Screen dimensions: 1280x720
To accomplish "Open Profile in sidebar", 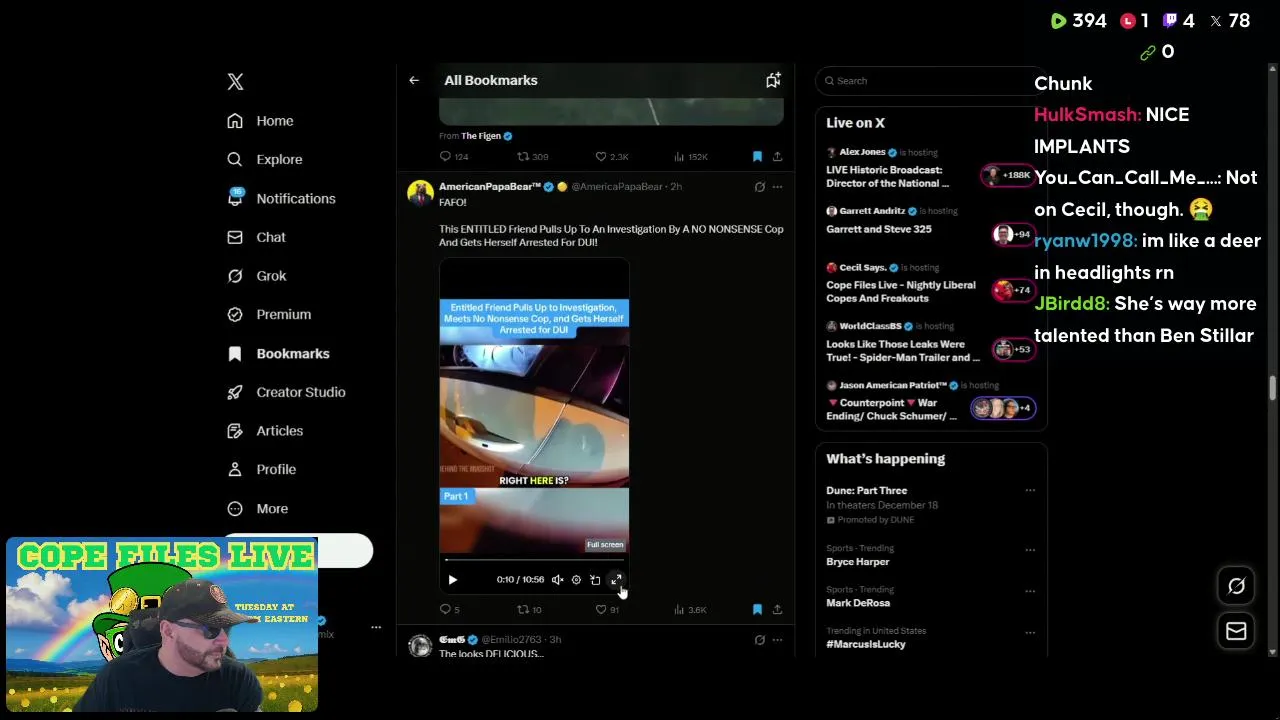I will 261,469.
